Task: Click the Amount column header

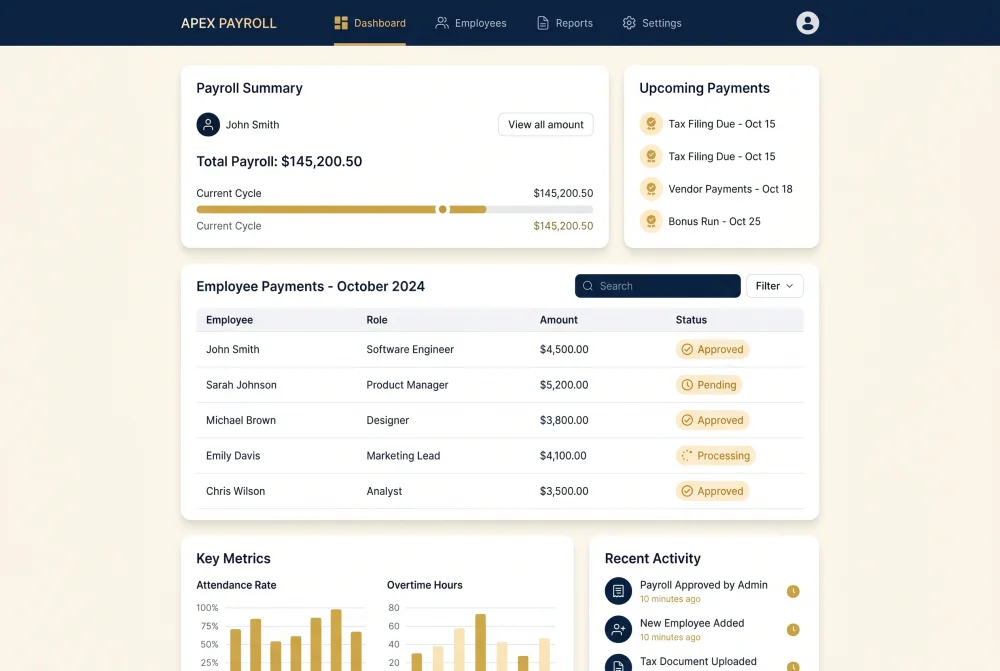Action: pos(559,320)
